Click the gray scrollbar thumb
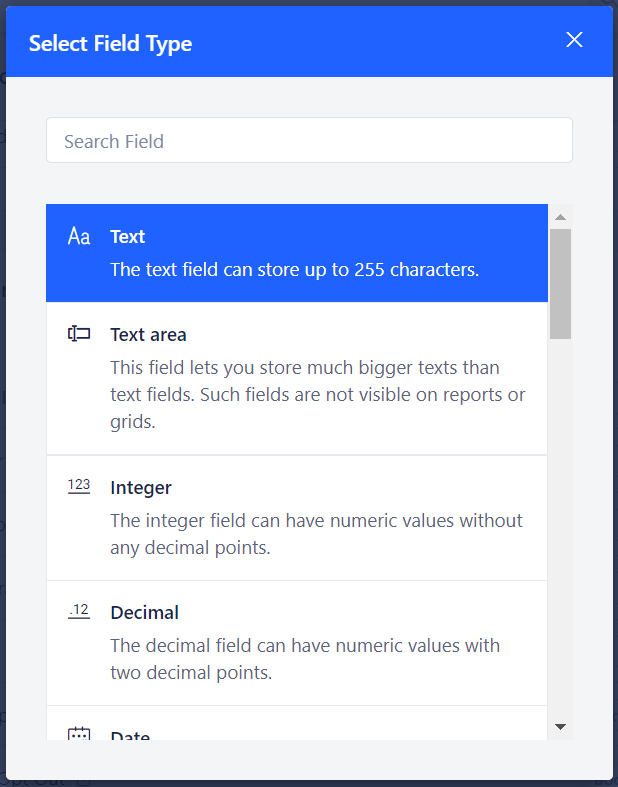618x787 pixels. pos(560,284)
